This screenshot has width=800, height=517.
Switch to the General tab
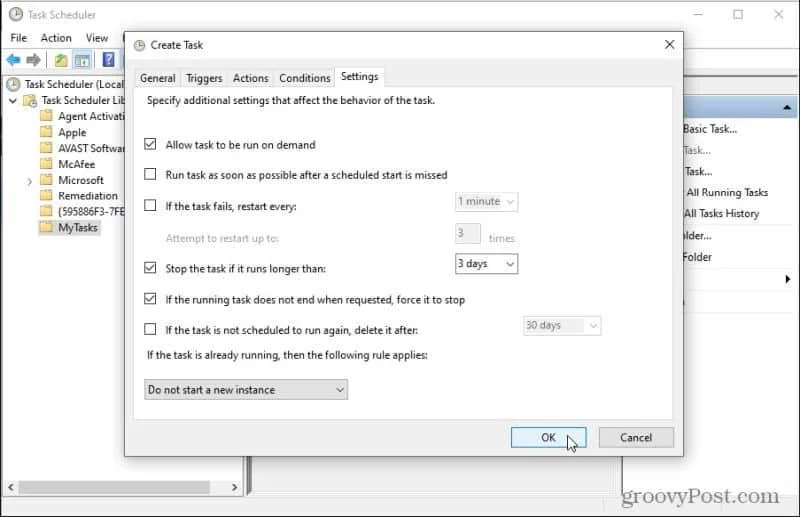coord(158,78)
